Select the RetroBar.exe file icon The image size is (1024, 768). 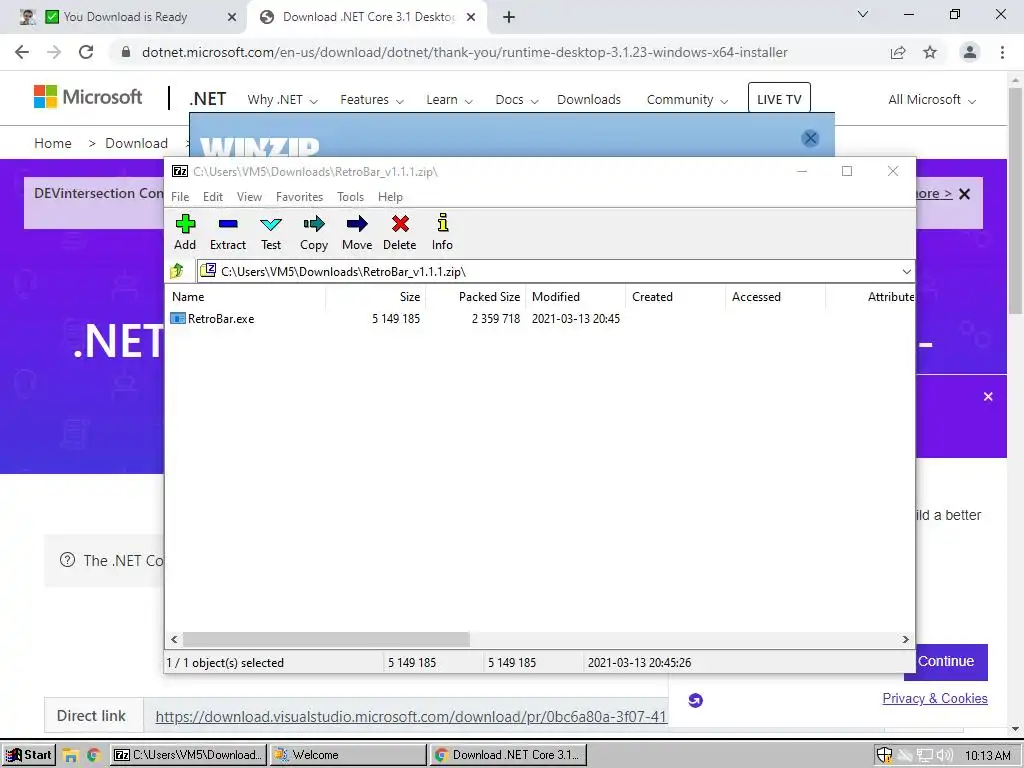(178, 319)
